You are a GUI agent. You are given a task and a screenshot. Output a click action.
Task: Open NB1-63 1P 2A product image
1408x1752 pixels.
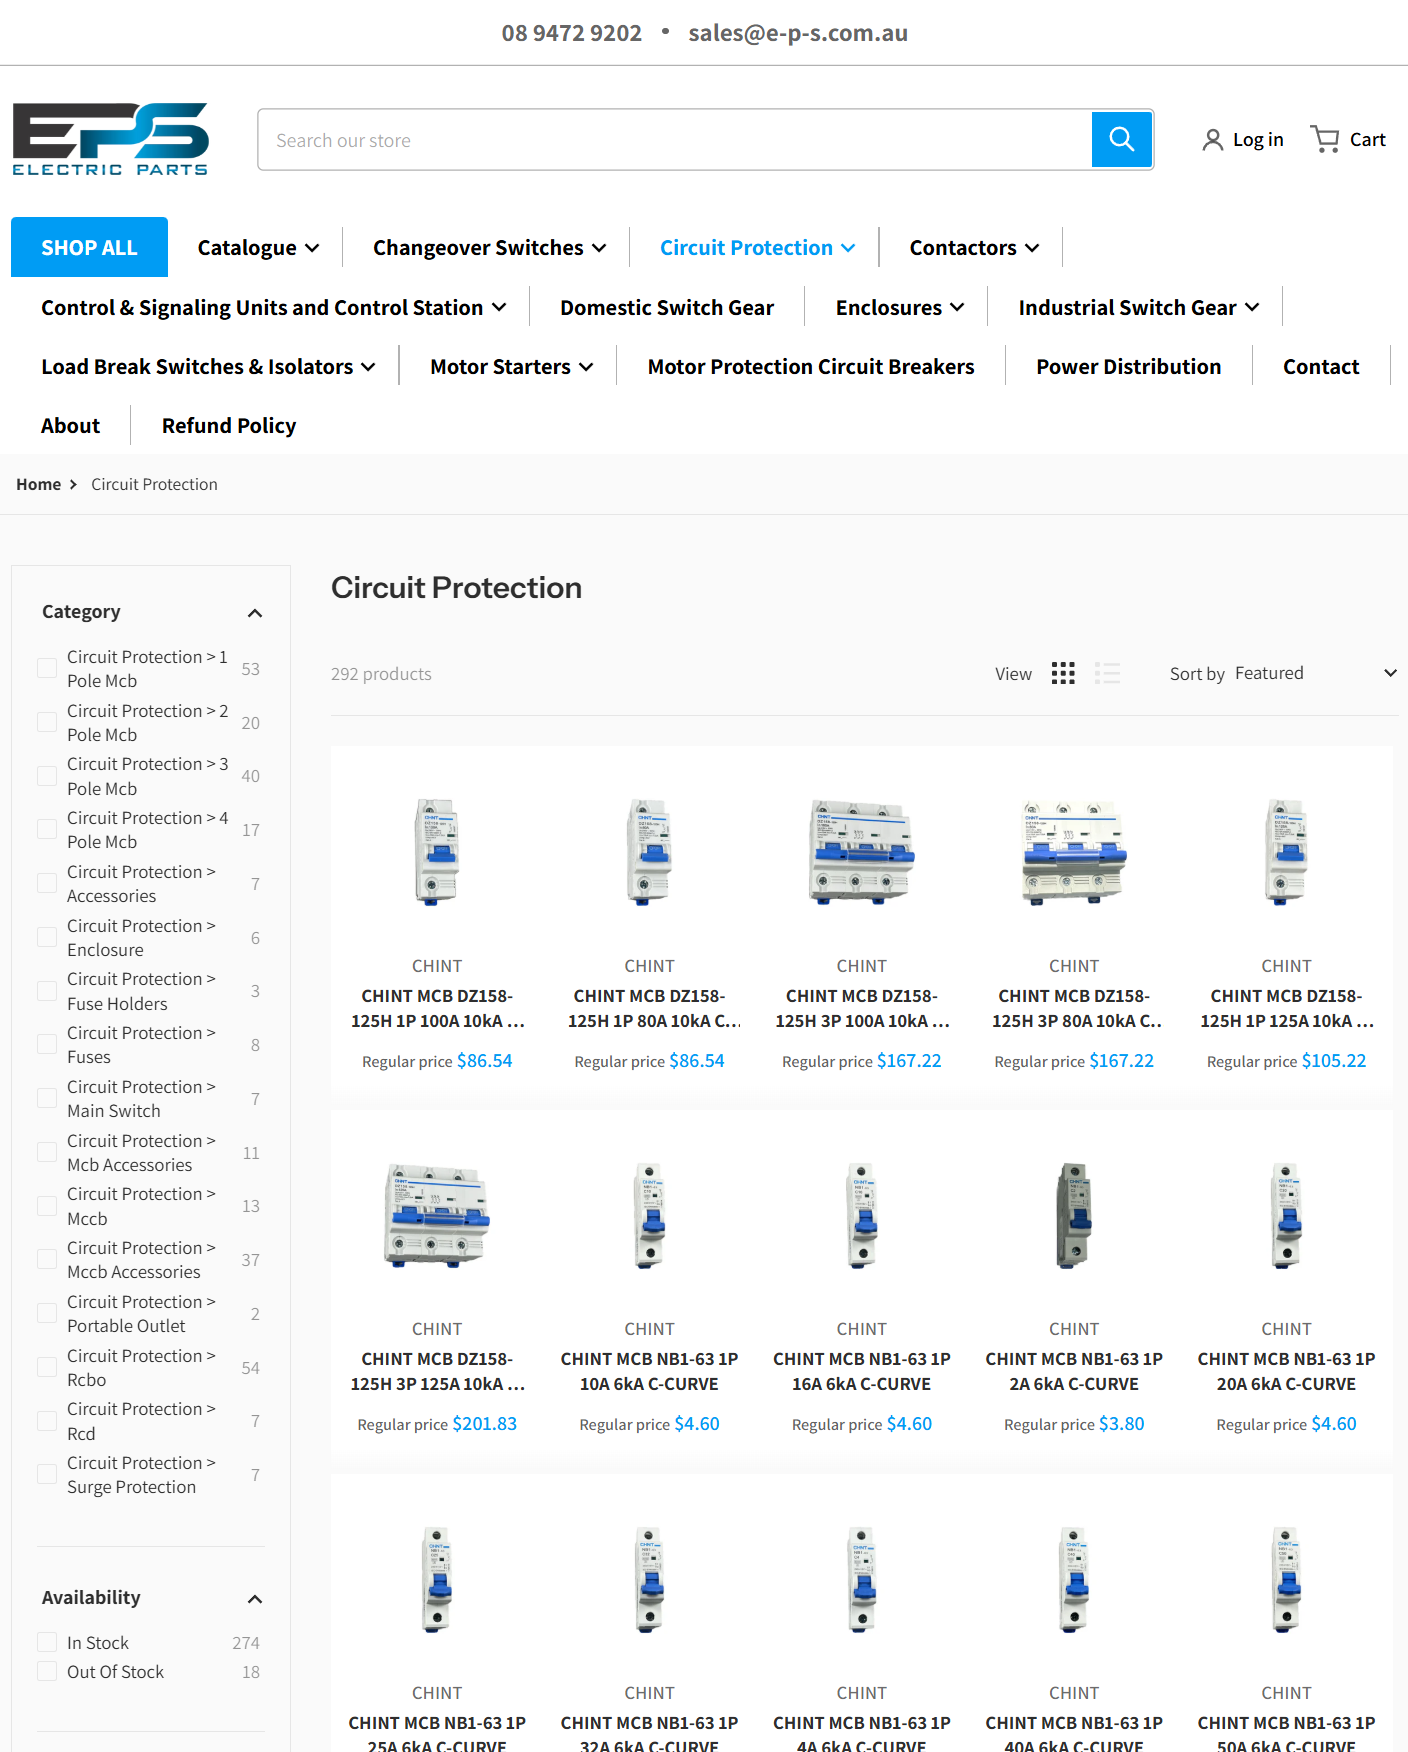point(1074,1216)
